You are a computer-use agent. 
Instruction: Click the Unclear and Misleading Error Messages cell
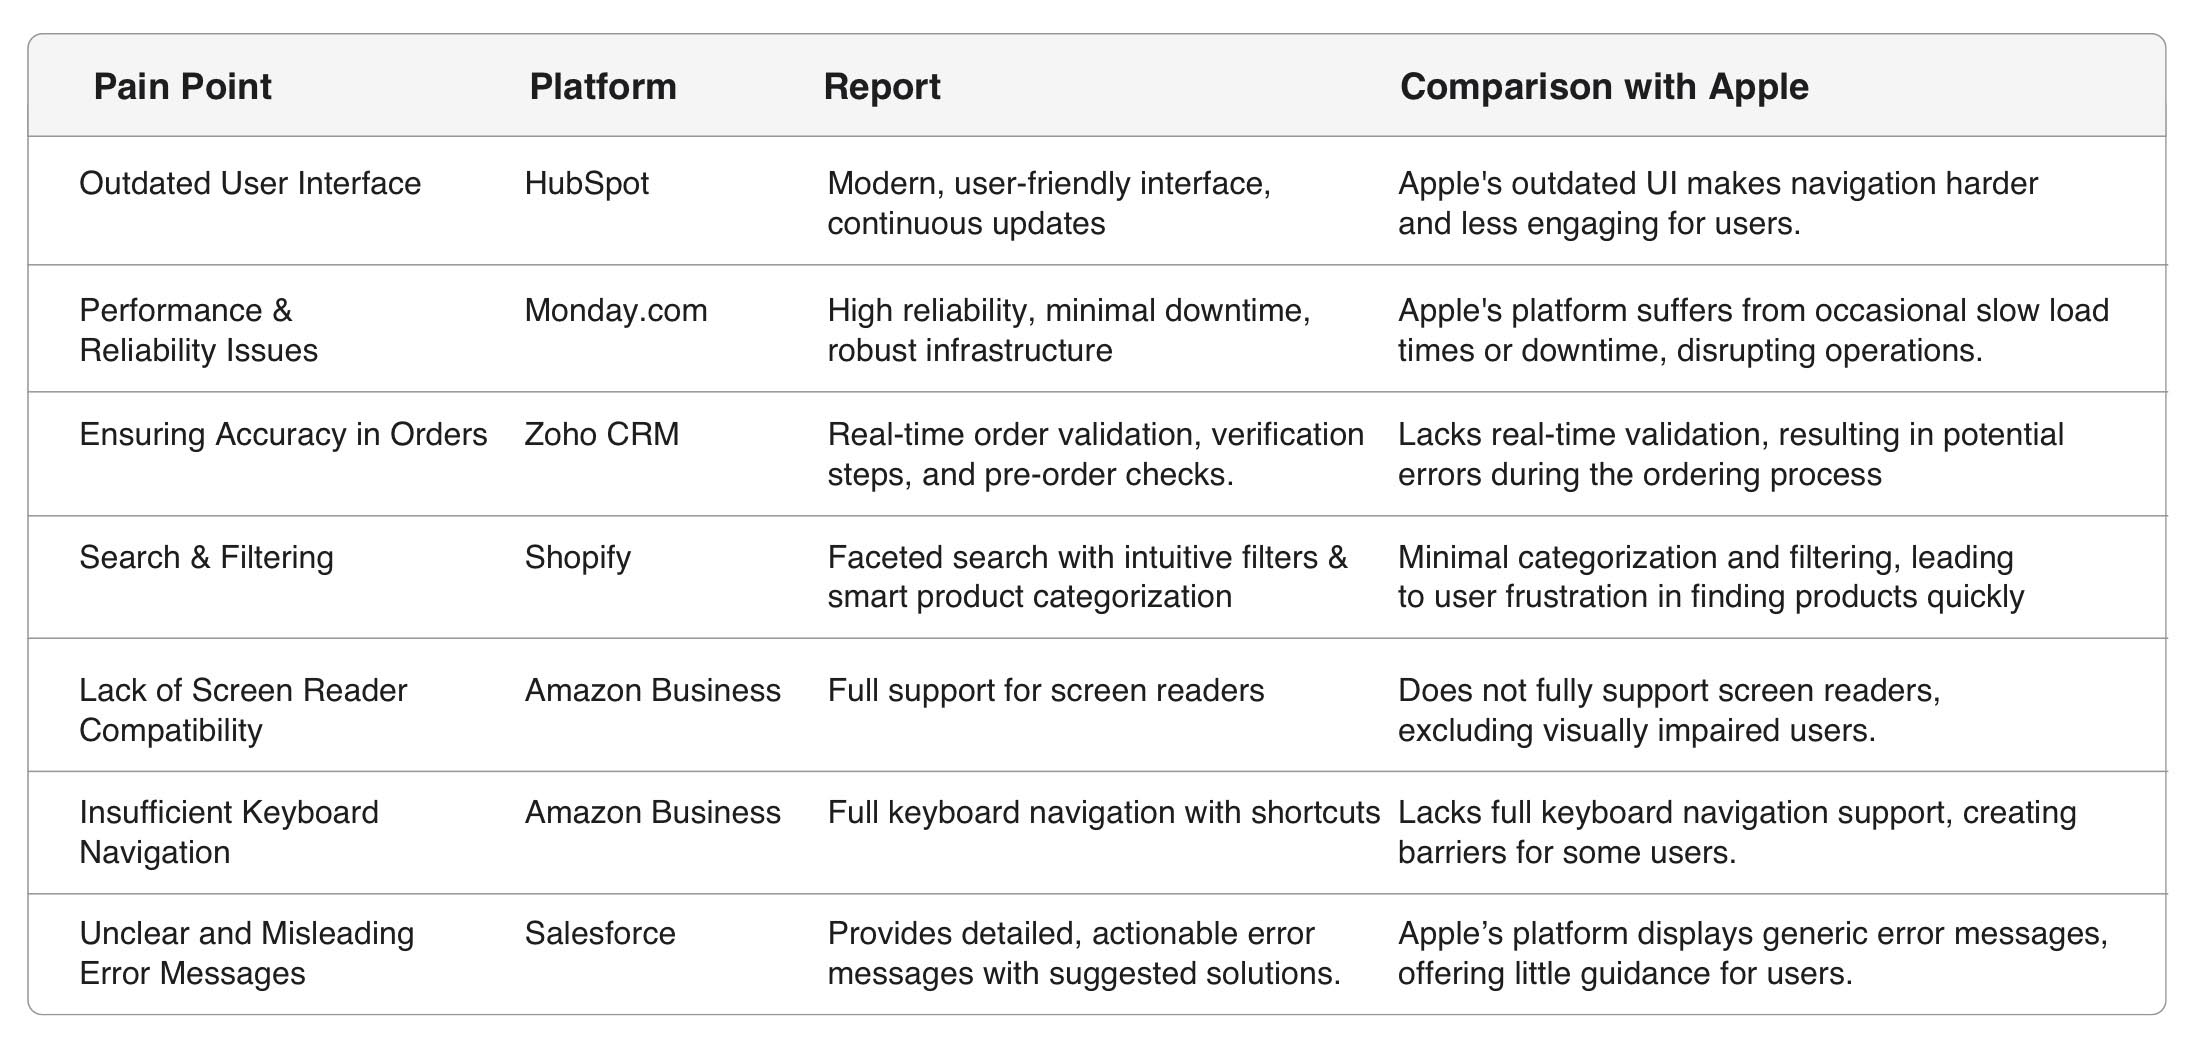pos(246,953)
